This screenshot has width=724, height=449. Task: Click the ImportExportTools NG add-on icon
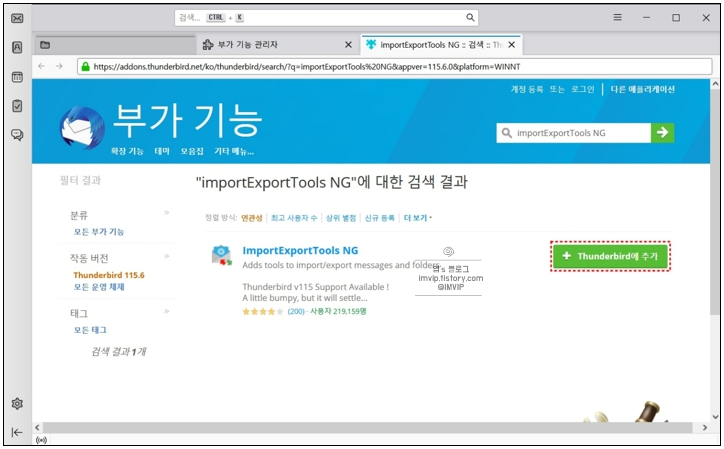[222, 255]
